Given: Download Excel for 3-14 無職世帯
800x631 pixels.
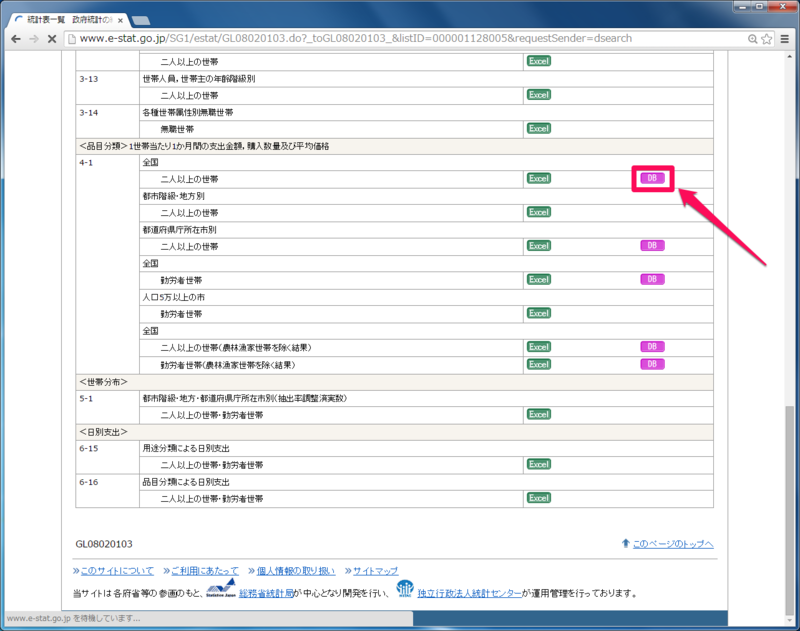Looking at the screenshot, I should (x=539, y=129).
